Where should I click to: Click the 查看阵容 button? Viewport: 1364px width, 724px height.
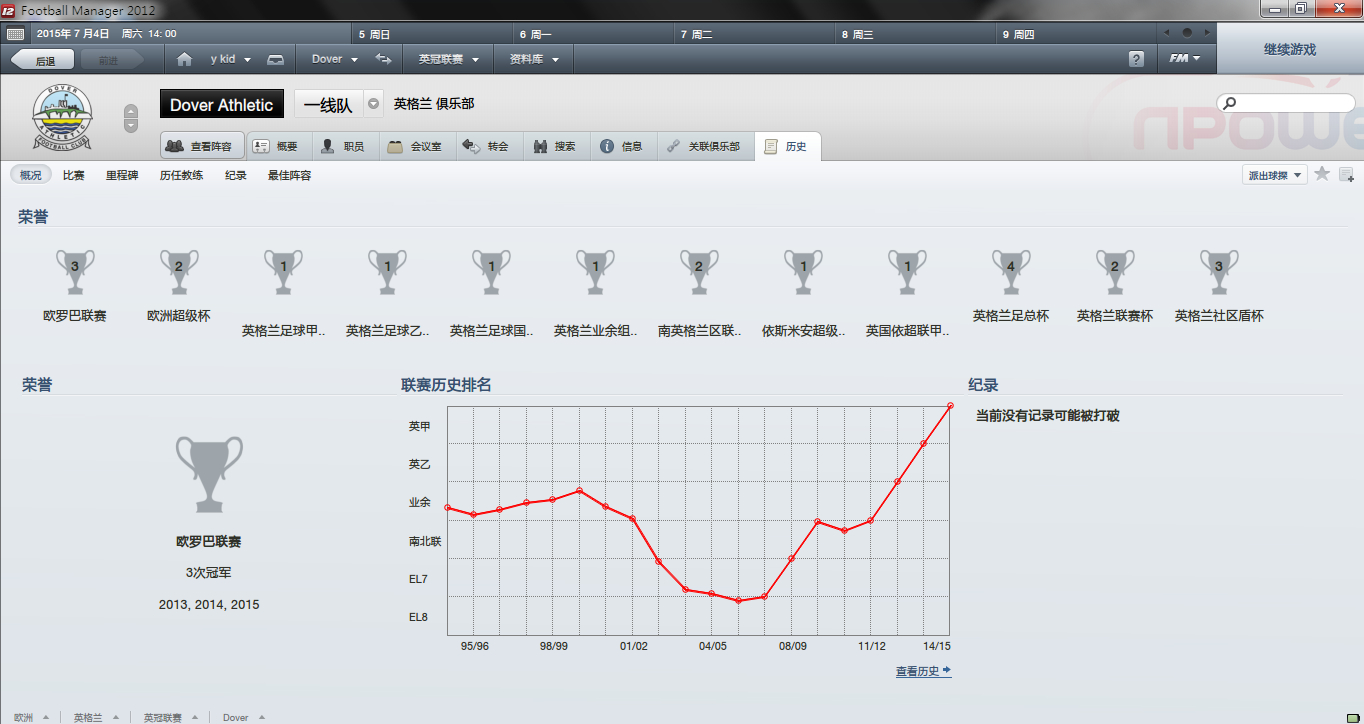pyautogui.click(x=203, y=146)
